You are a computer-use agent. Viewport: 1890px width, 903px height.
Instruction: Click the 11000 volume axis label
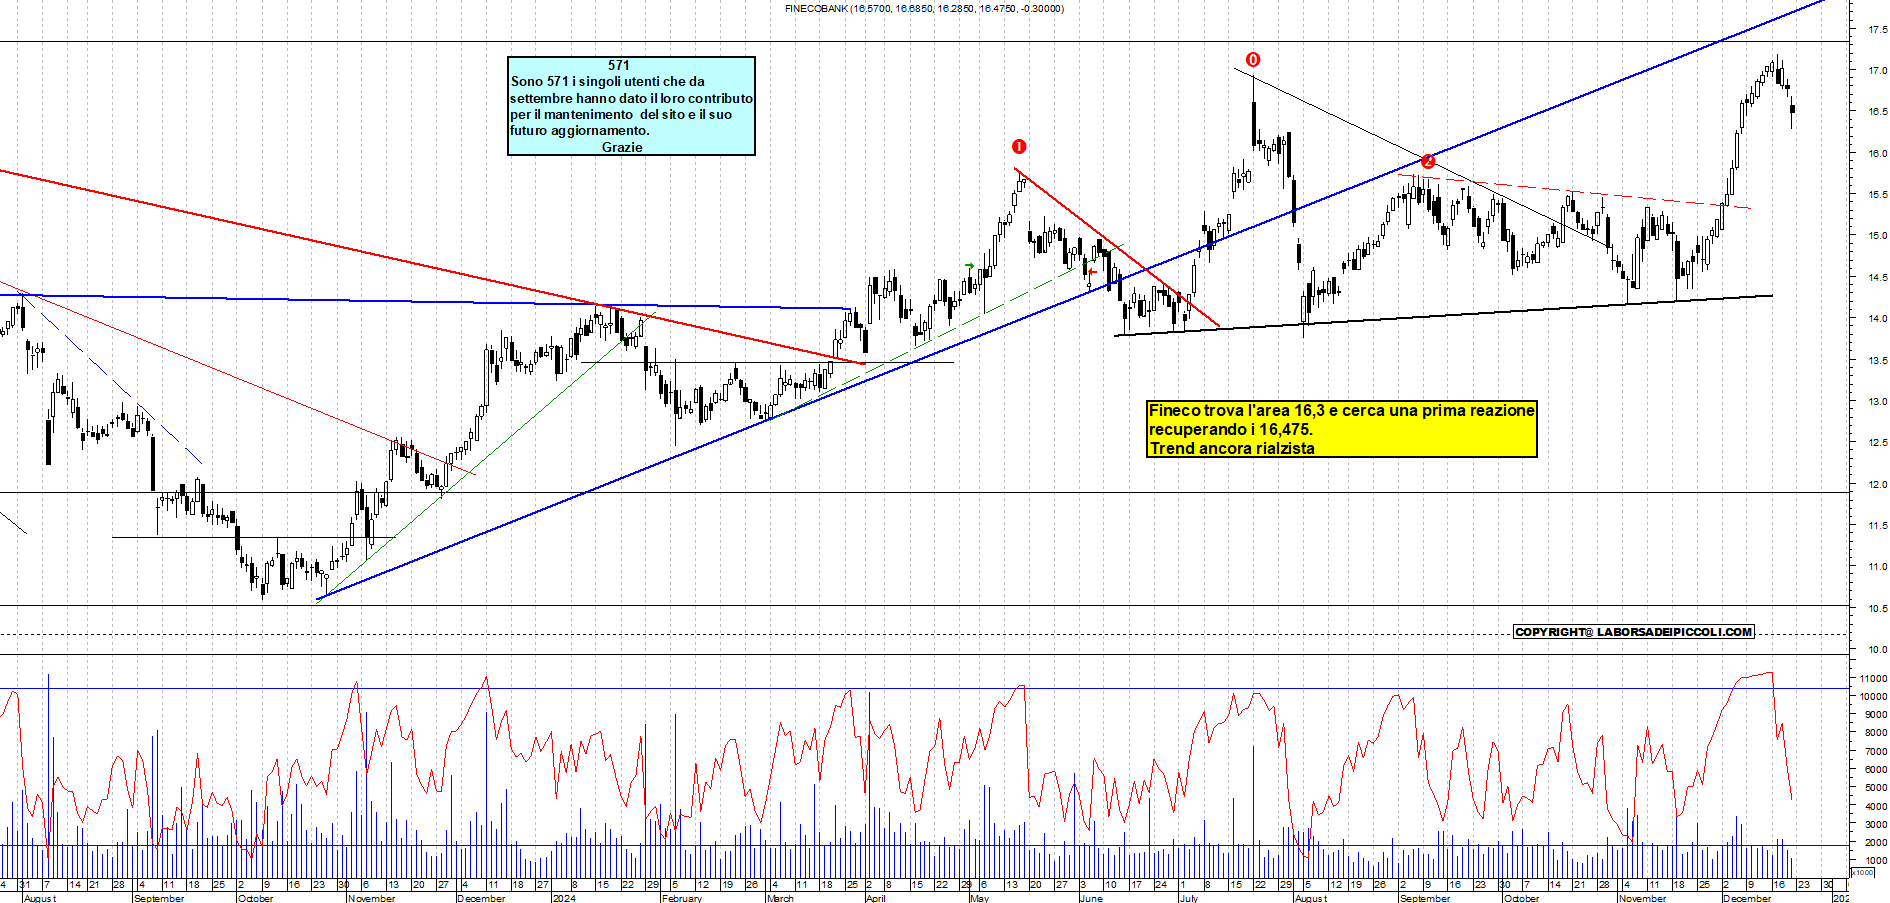tap(1873, 678)
